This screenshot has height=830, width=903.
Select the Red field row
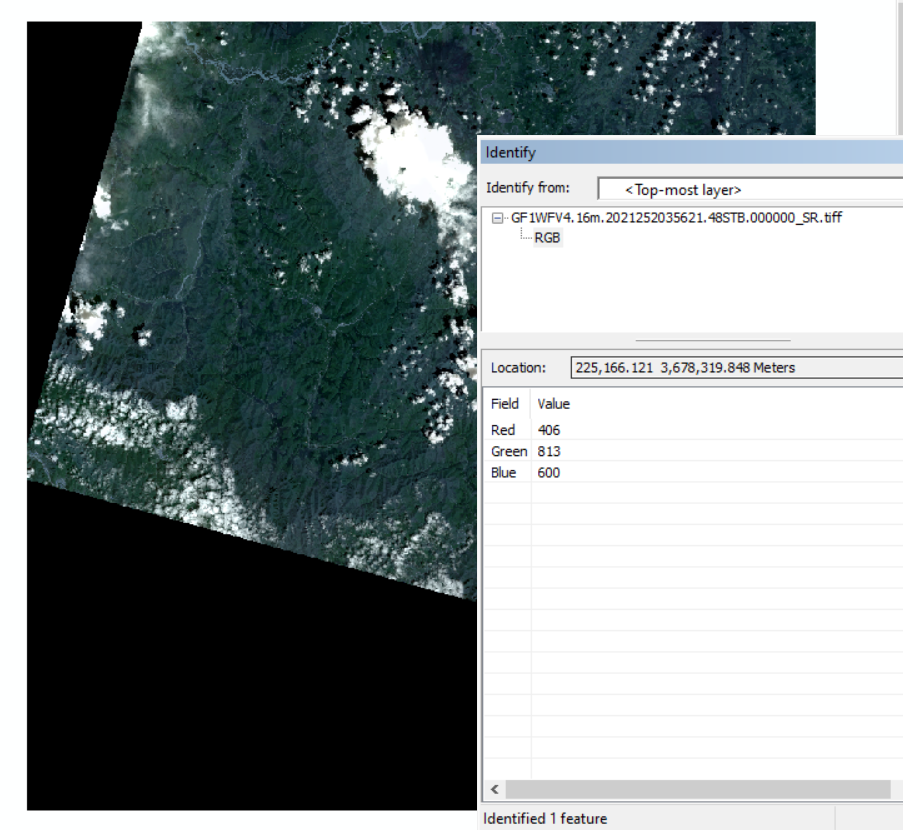click(504, 430)
